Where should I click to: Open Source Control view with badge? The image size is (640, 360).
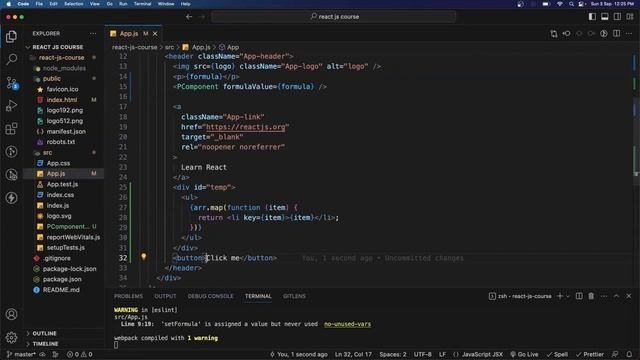11,83
